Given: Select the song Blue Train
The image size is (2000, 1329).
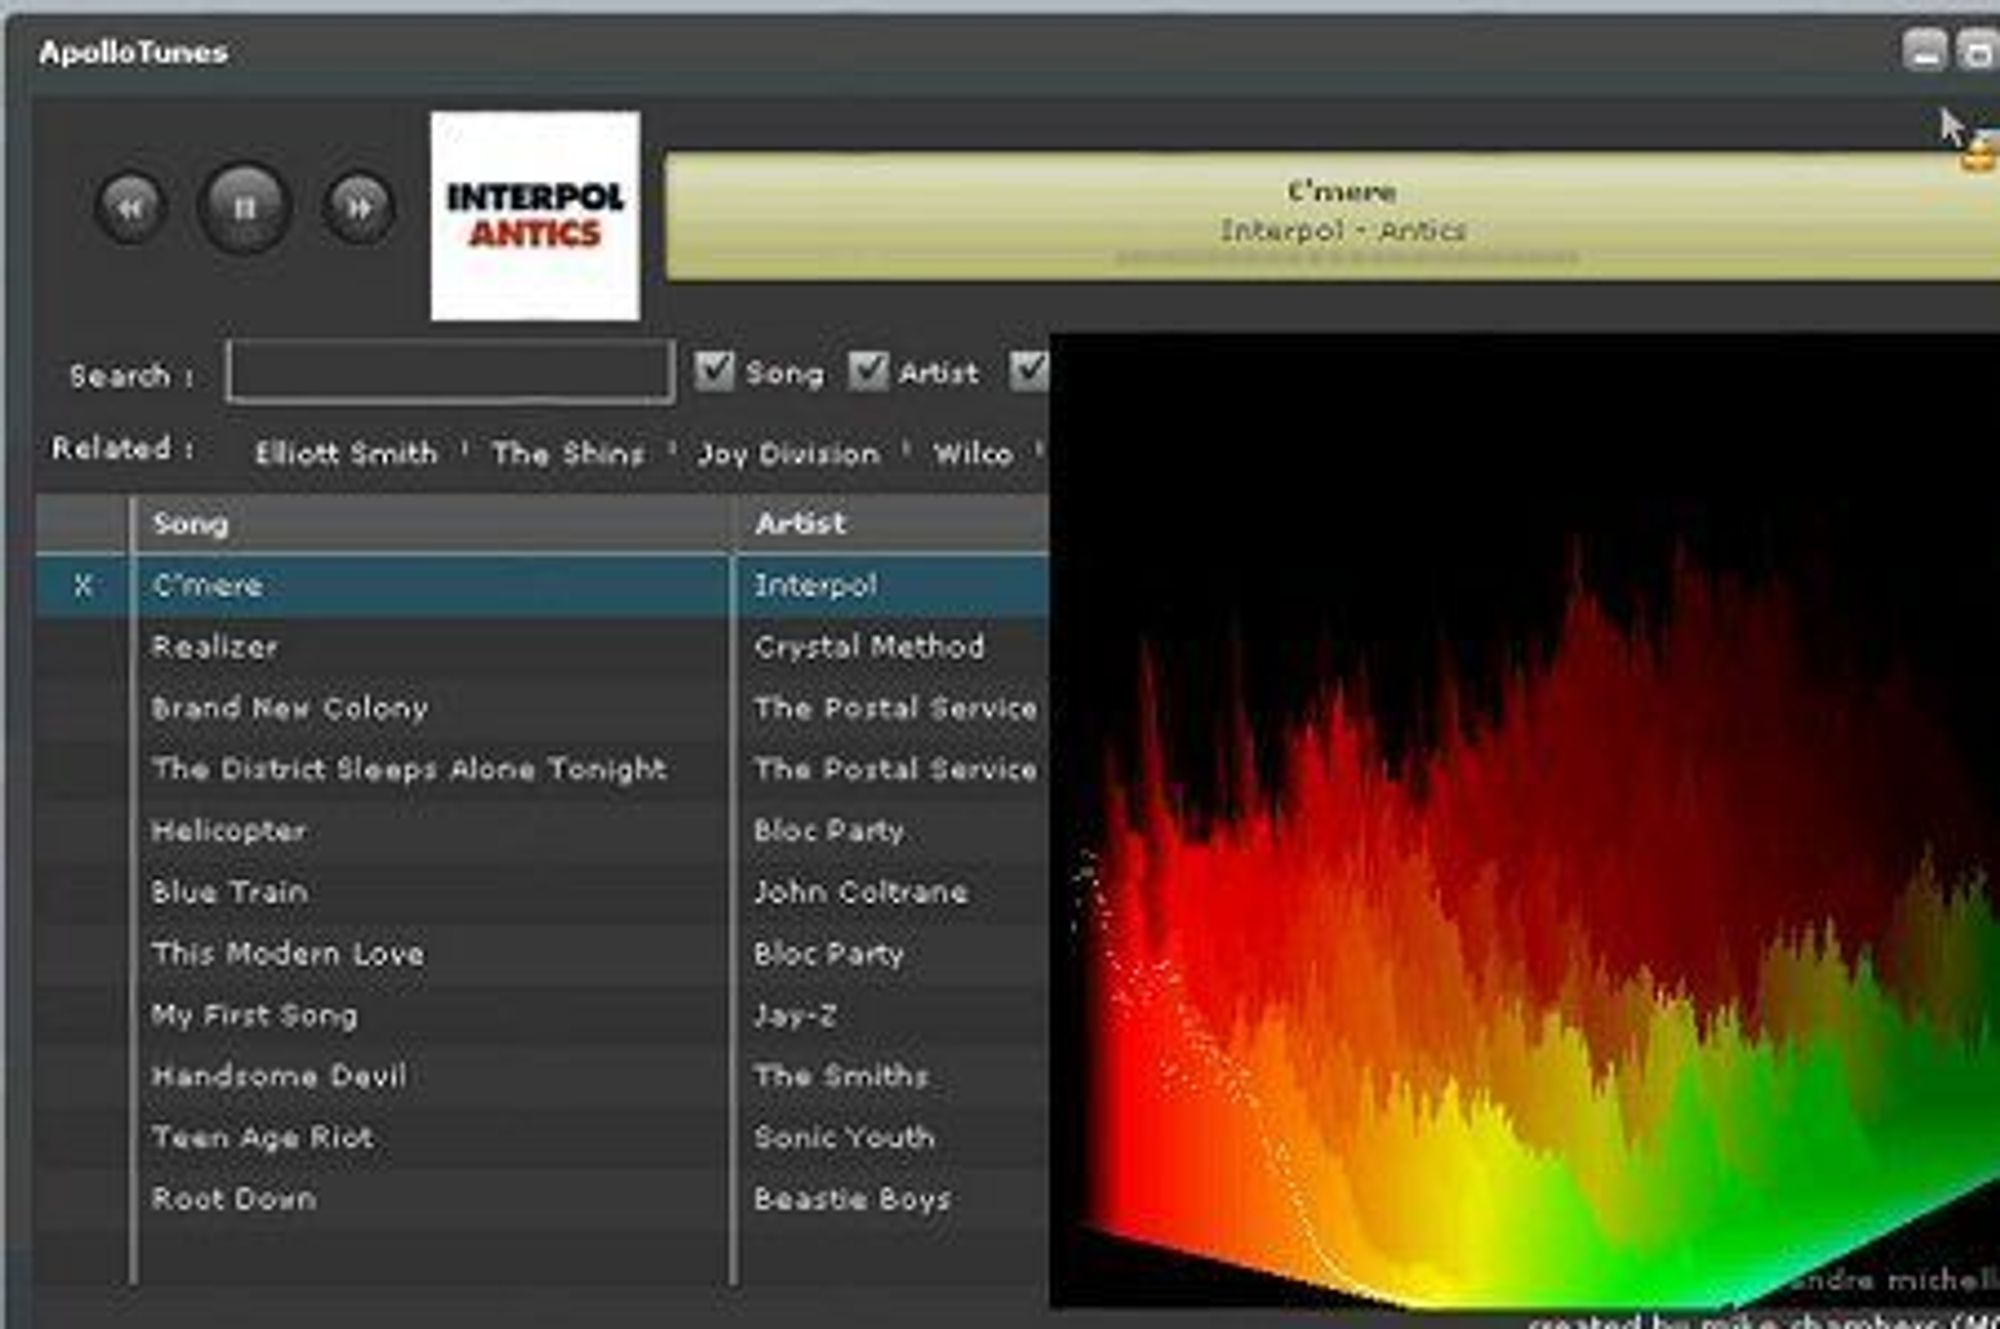Looking at the screenshot, I should point(230,892).
